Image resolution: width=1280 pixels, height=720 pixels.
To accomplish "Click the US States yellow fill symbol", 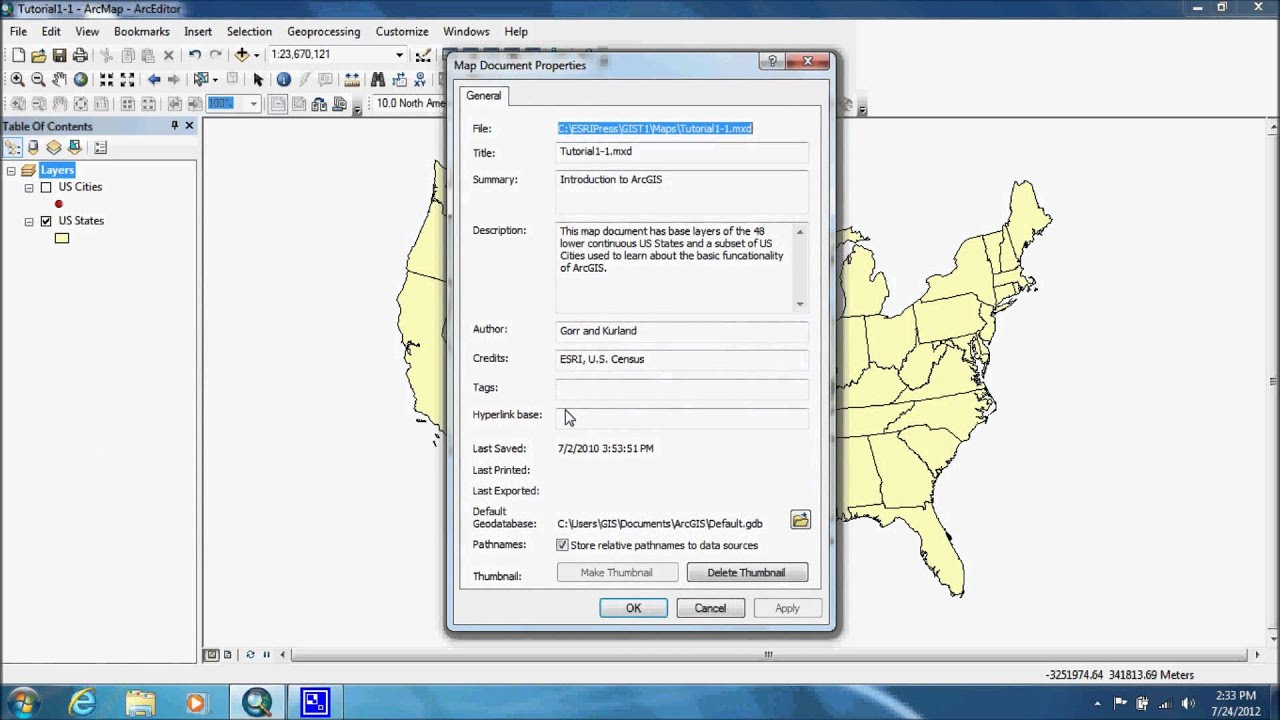I will tap(62, 238).
